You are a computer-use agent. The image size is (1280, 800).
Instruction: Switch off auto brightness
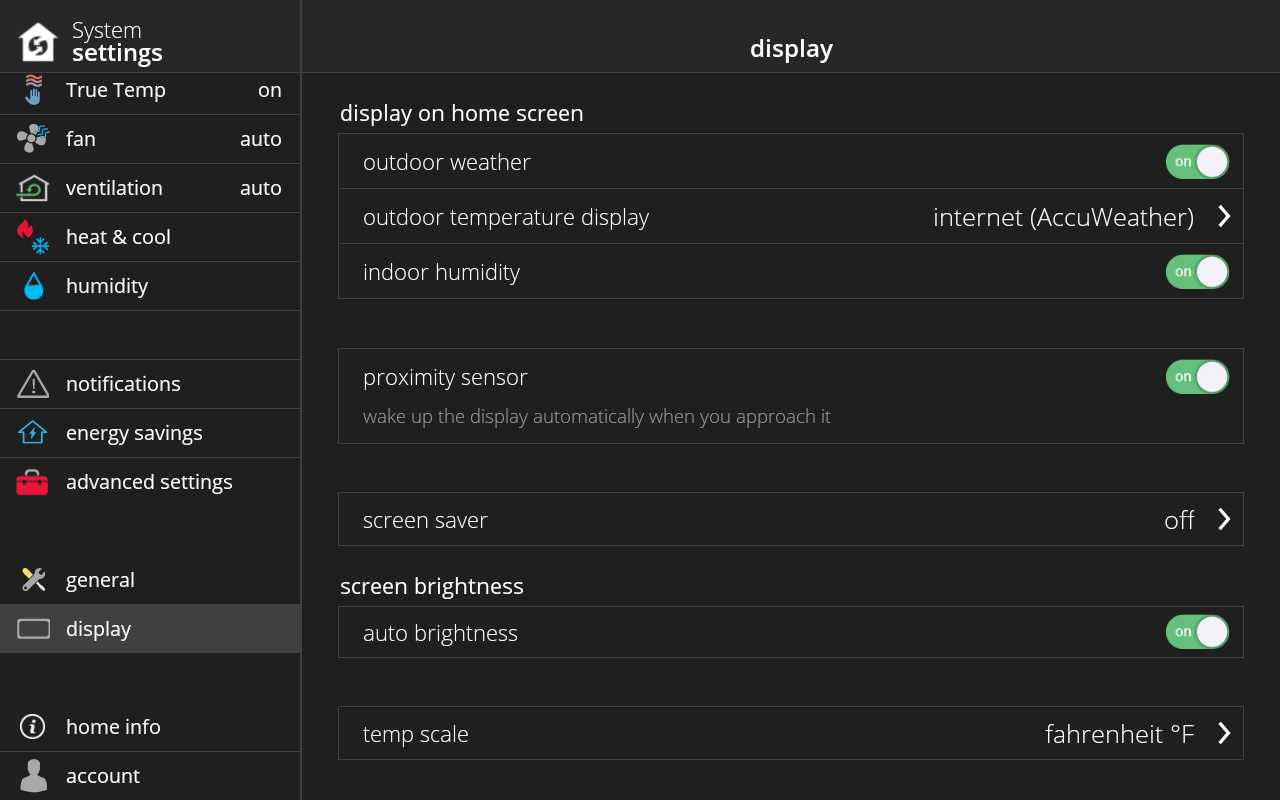tap(1197, 632)
